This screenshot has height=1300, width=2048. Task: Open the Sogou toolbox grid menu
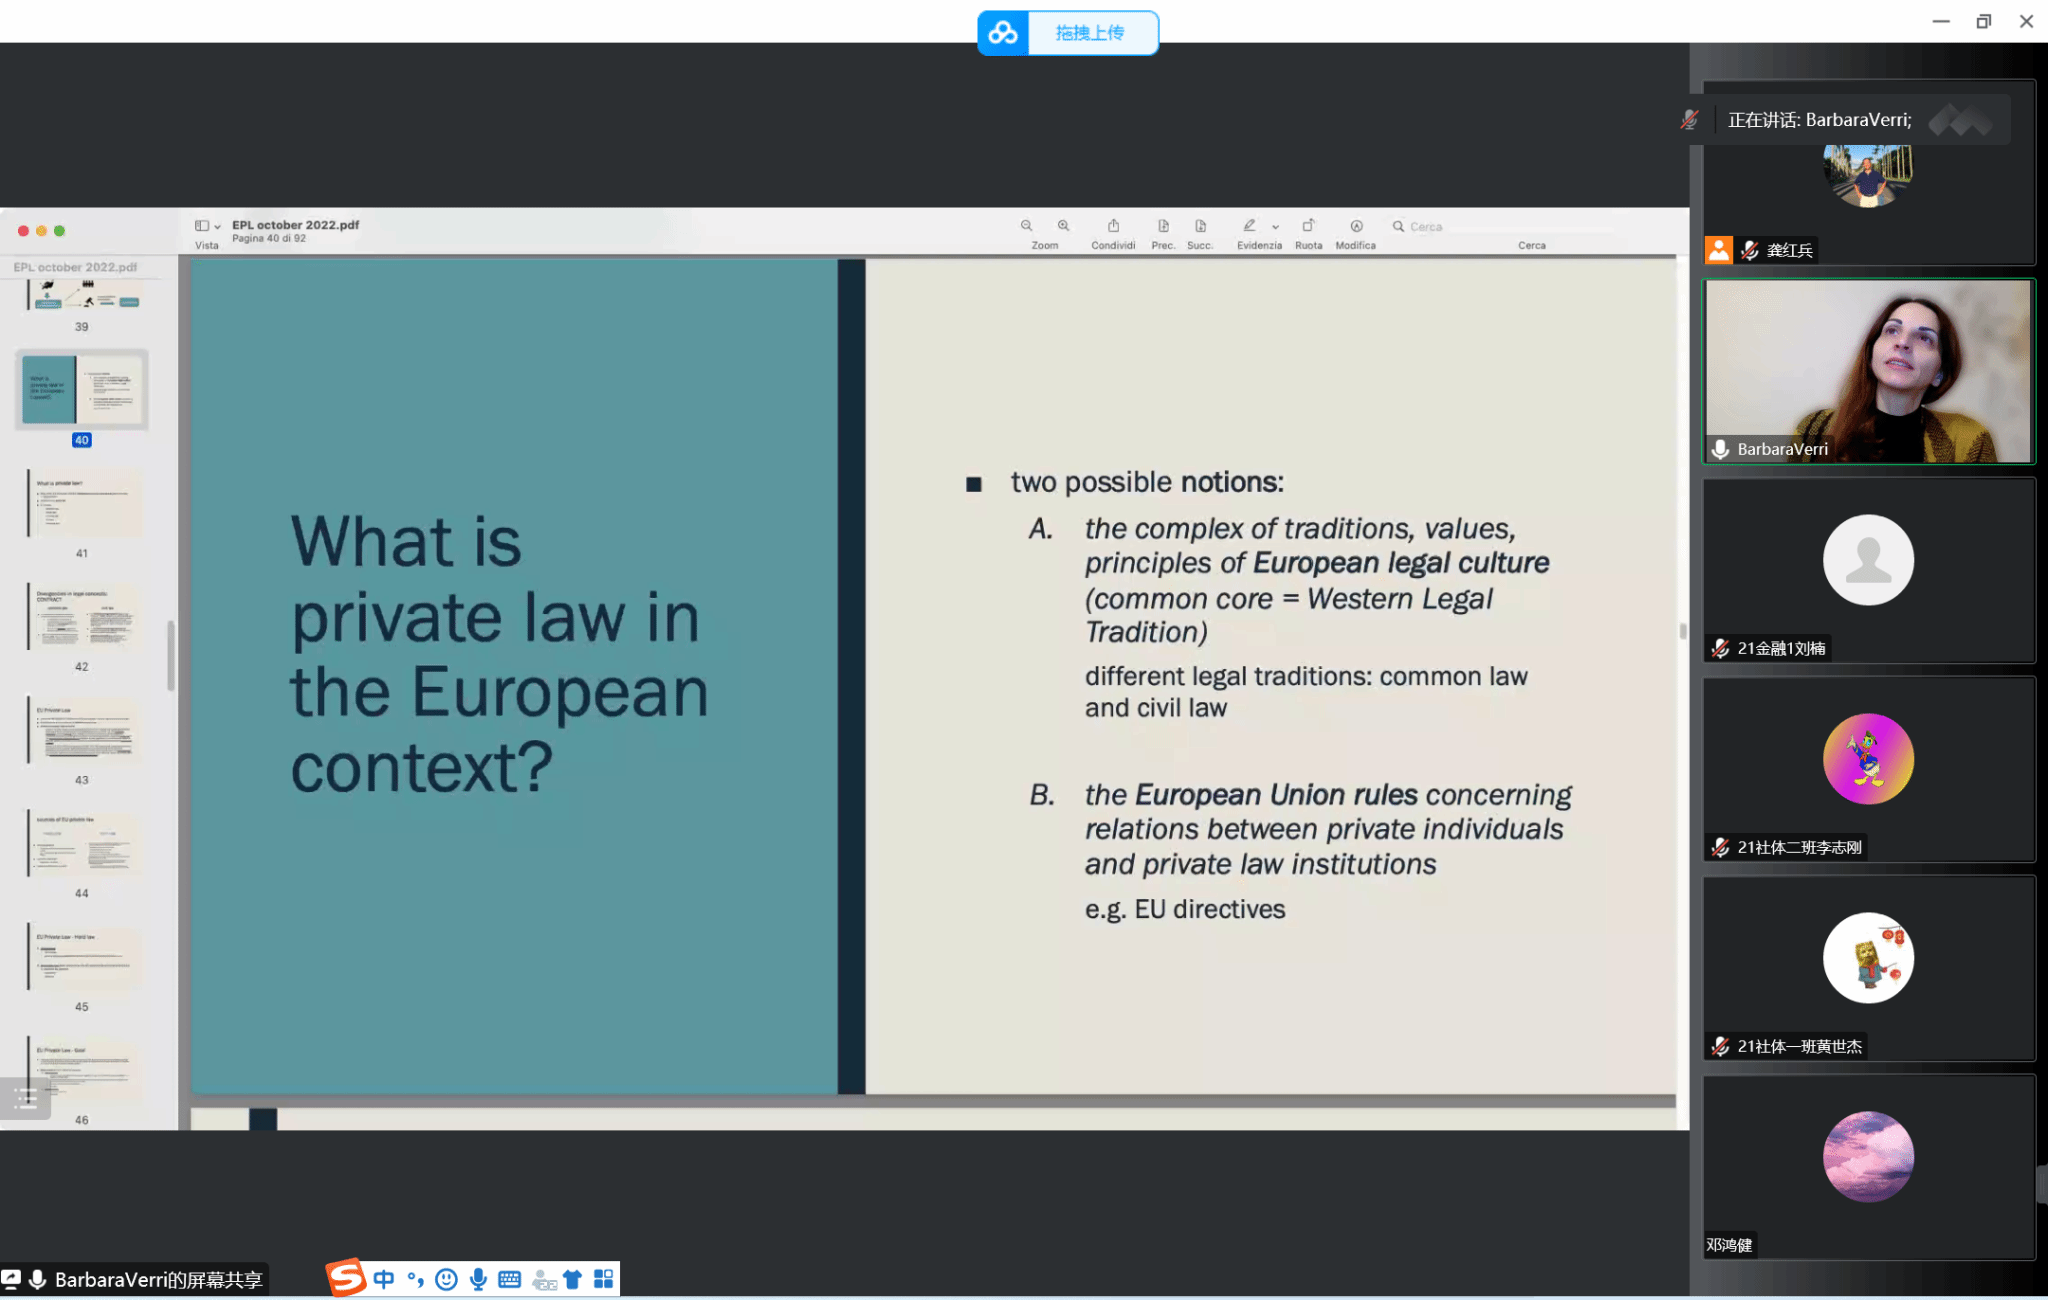pos(603,1279)
